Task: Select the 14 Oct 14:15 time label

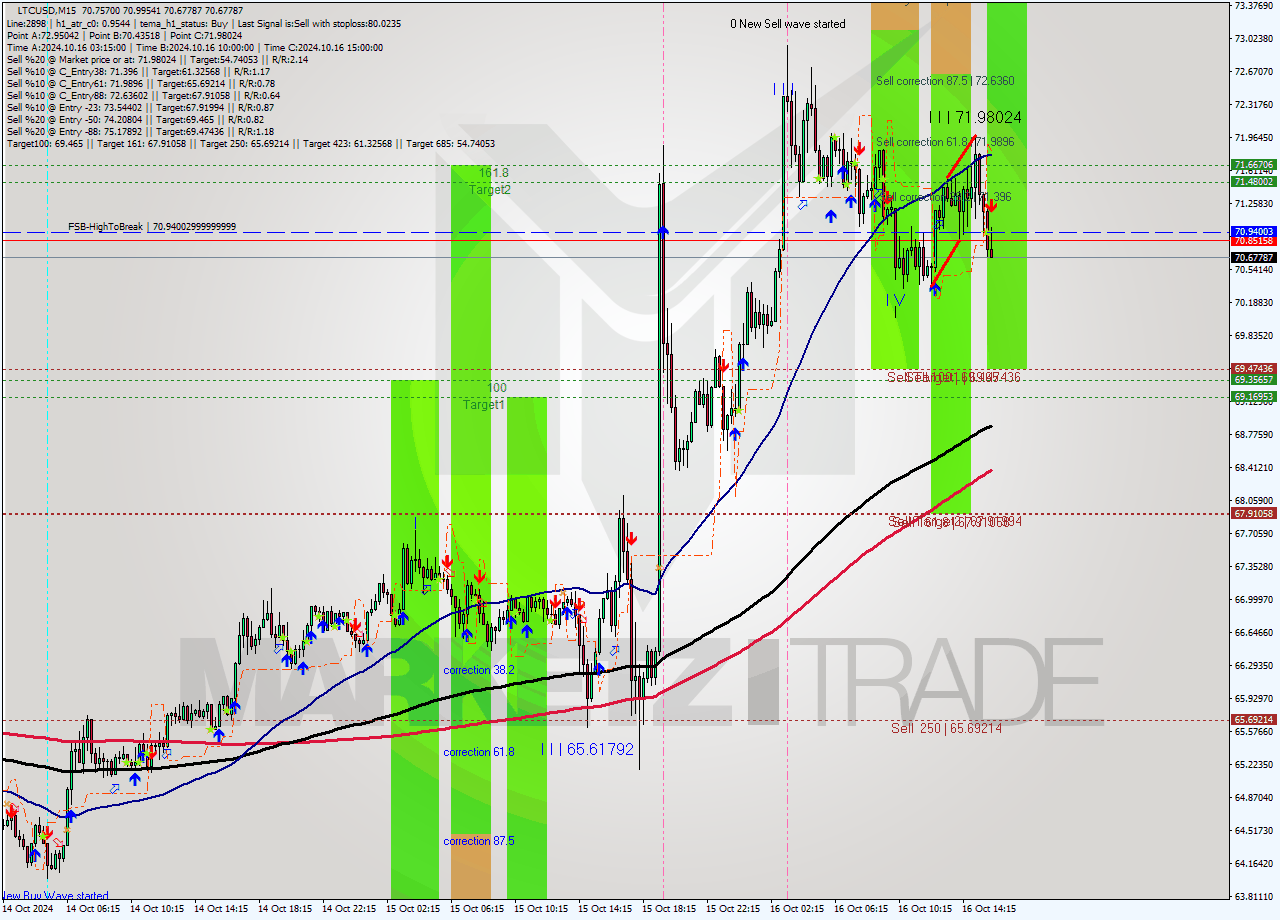Action: [221, 909]
